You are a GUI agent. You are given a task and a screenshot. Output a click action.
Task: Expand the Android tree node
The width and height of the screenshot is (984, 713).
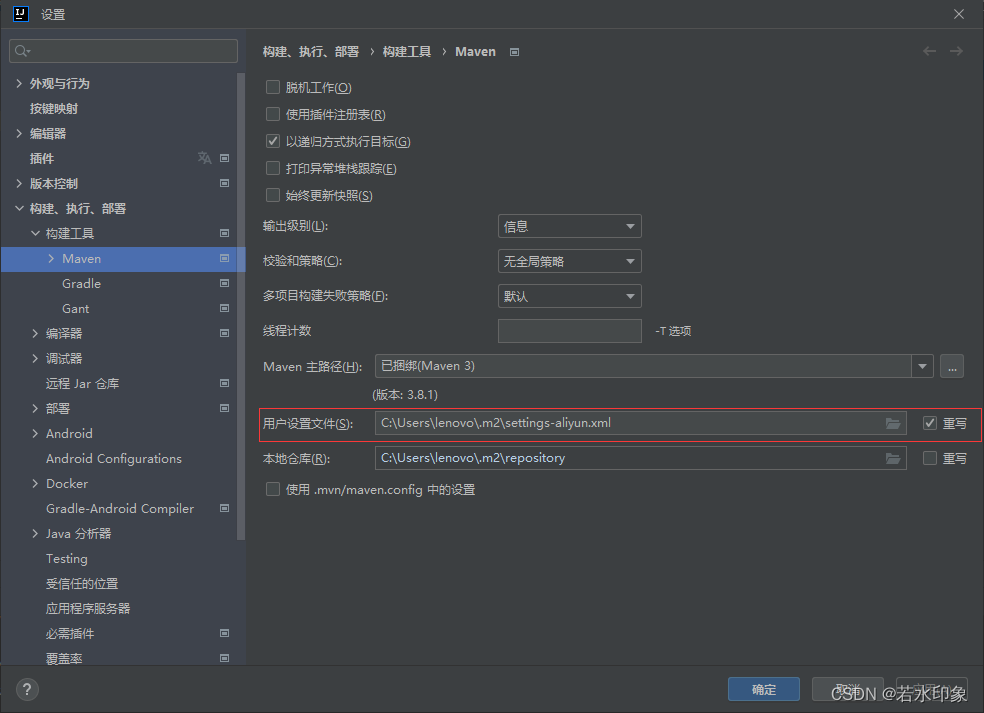click(x=35, y=433)
